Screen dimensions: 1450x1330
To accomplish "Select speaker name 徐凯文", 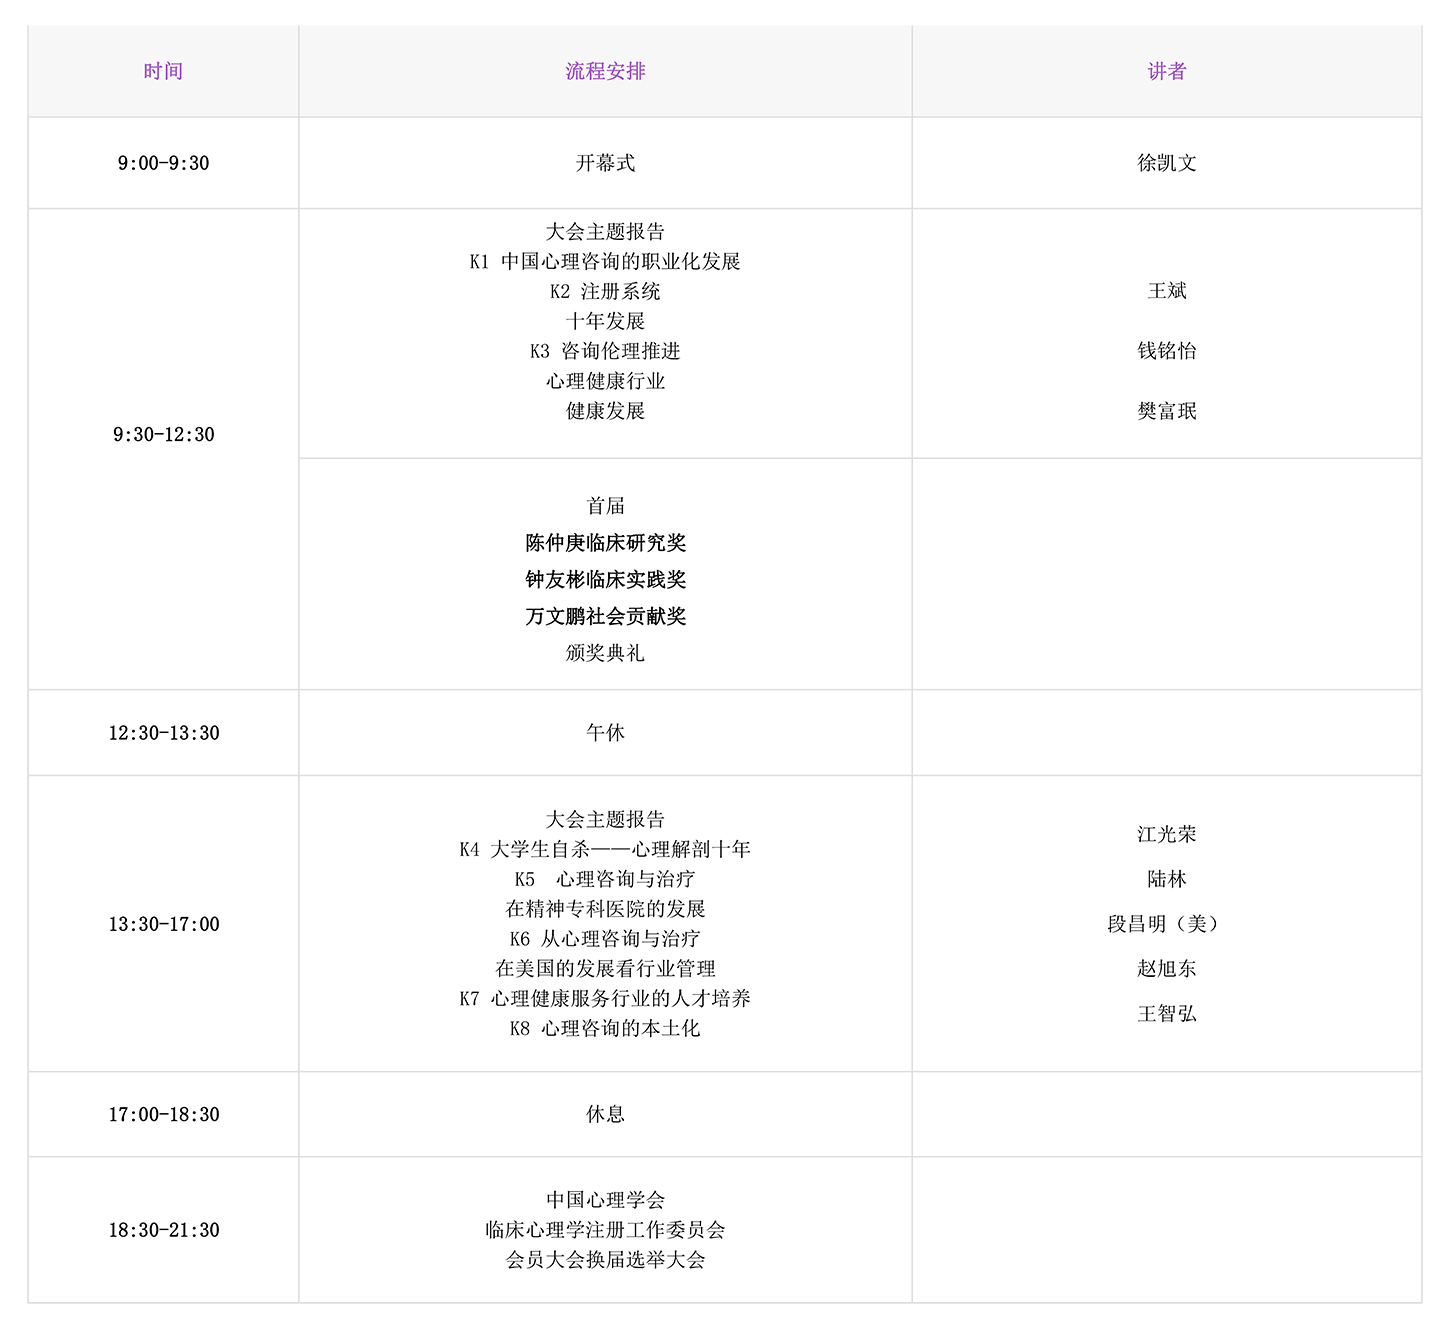I will pyautogui.click(x=1166, y=163).
